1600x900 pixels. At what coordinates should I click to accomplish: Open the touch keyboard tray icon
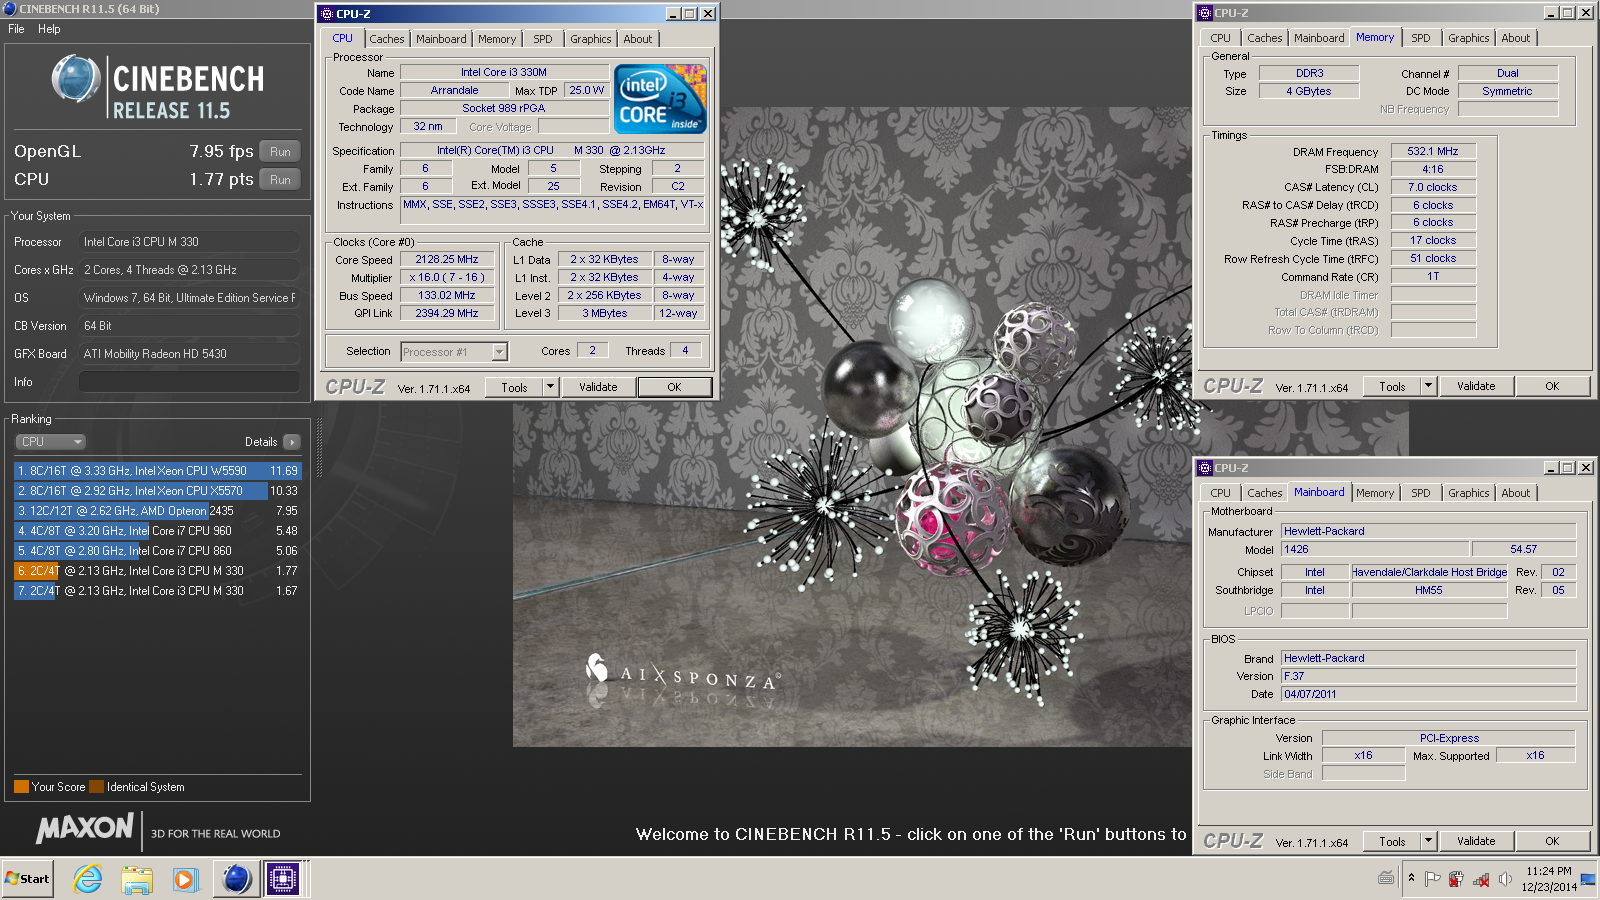1386,878
